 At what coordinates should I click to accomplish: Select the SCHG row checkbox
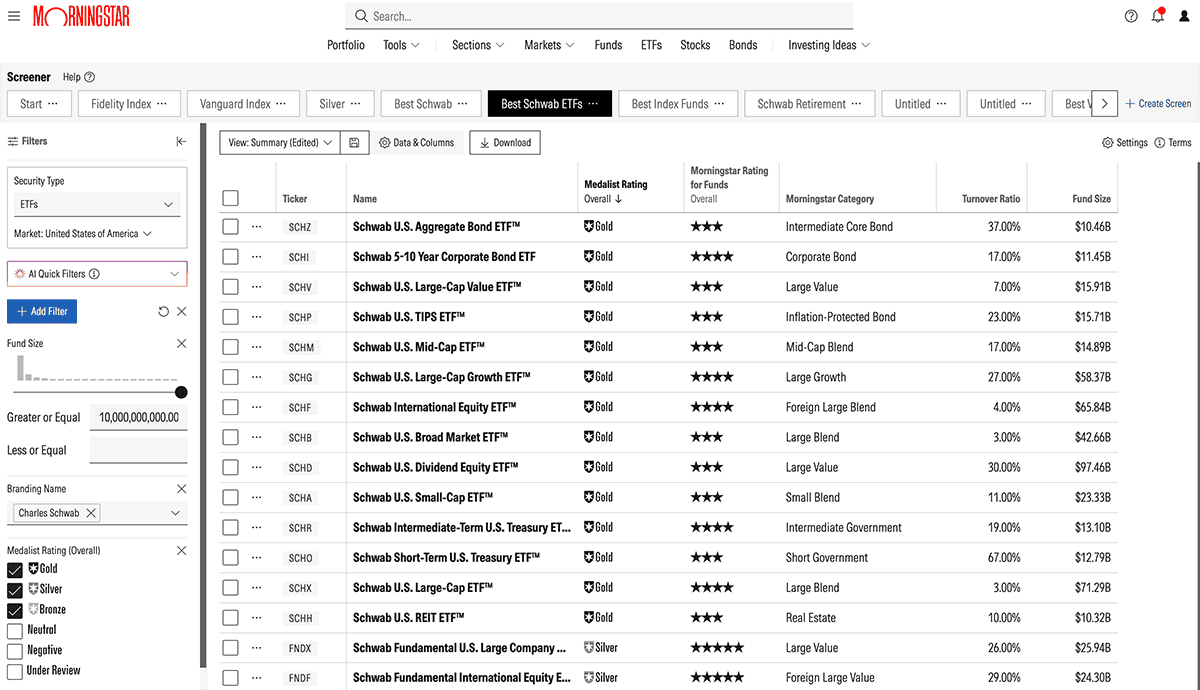tap(231, 377)
